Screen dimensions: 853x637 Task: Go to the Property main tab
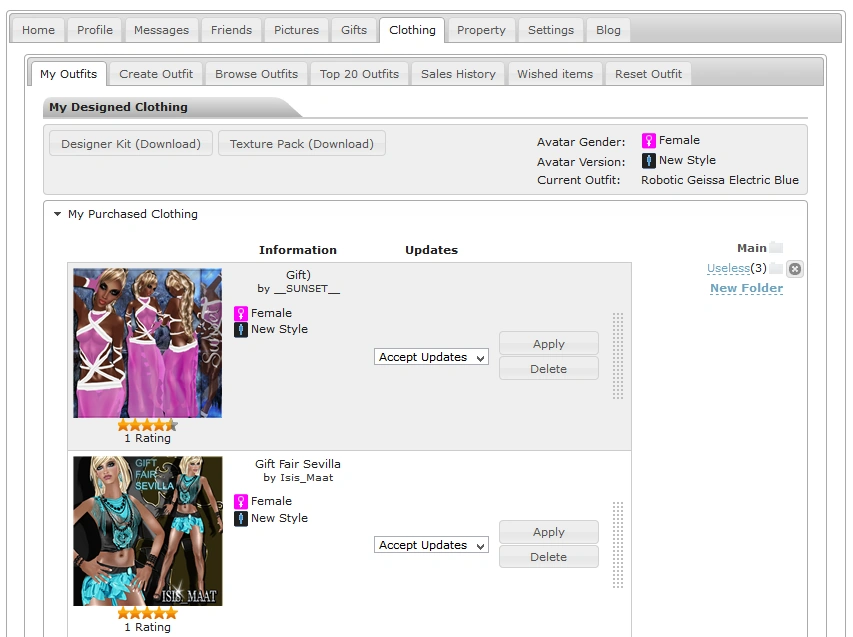[x=481, y=30]
